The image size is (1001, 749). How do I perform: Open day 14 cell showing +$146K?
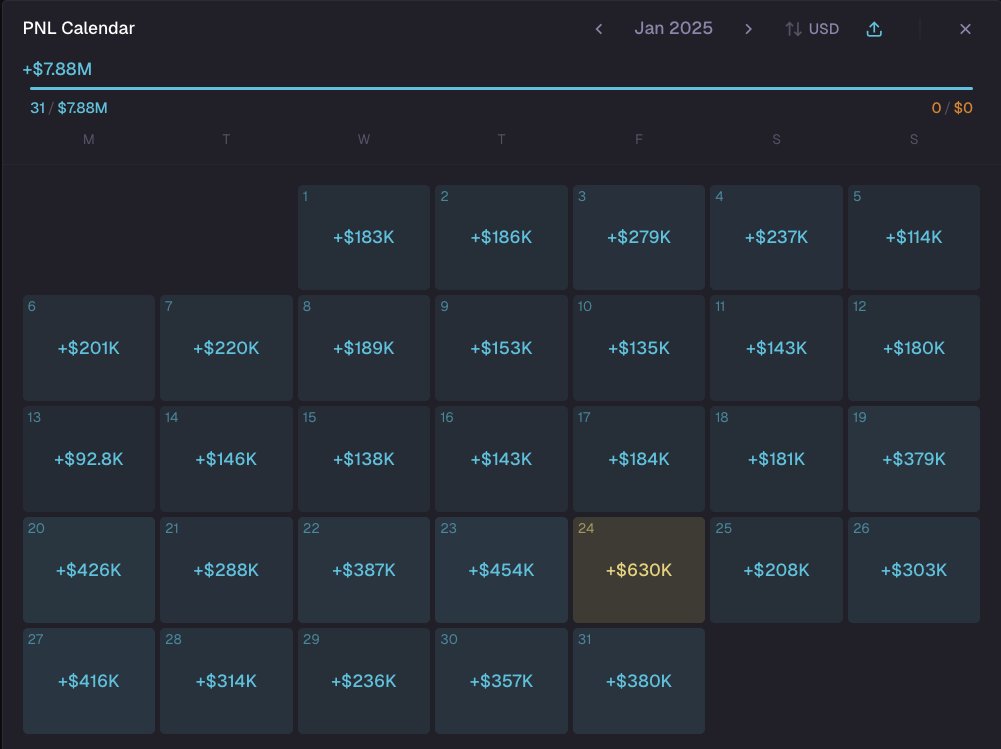click(226, 459)
